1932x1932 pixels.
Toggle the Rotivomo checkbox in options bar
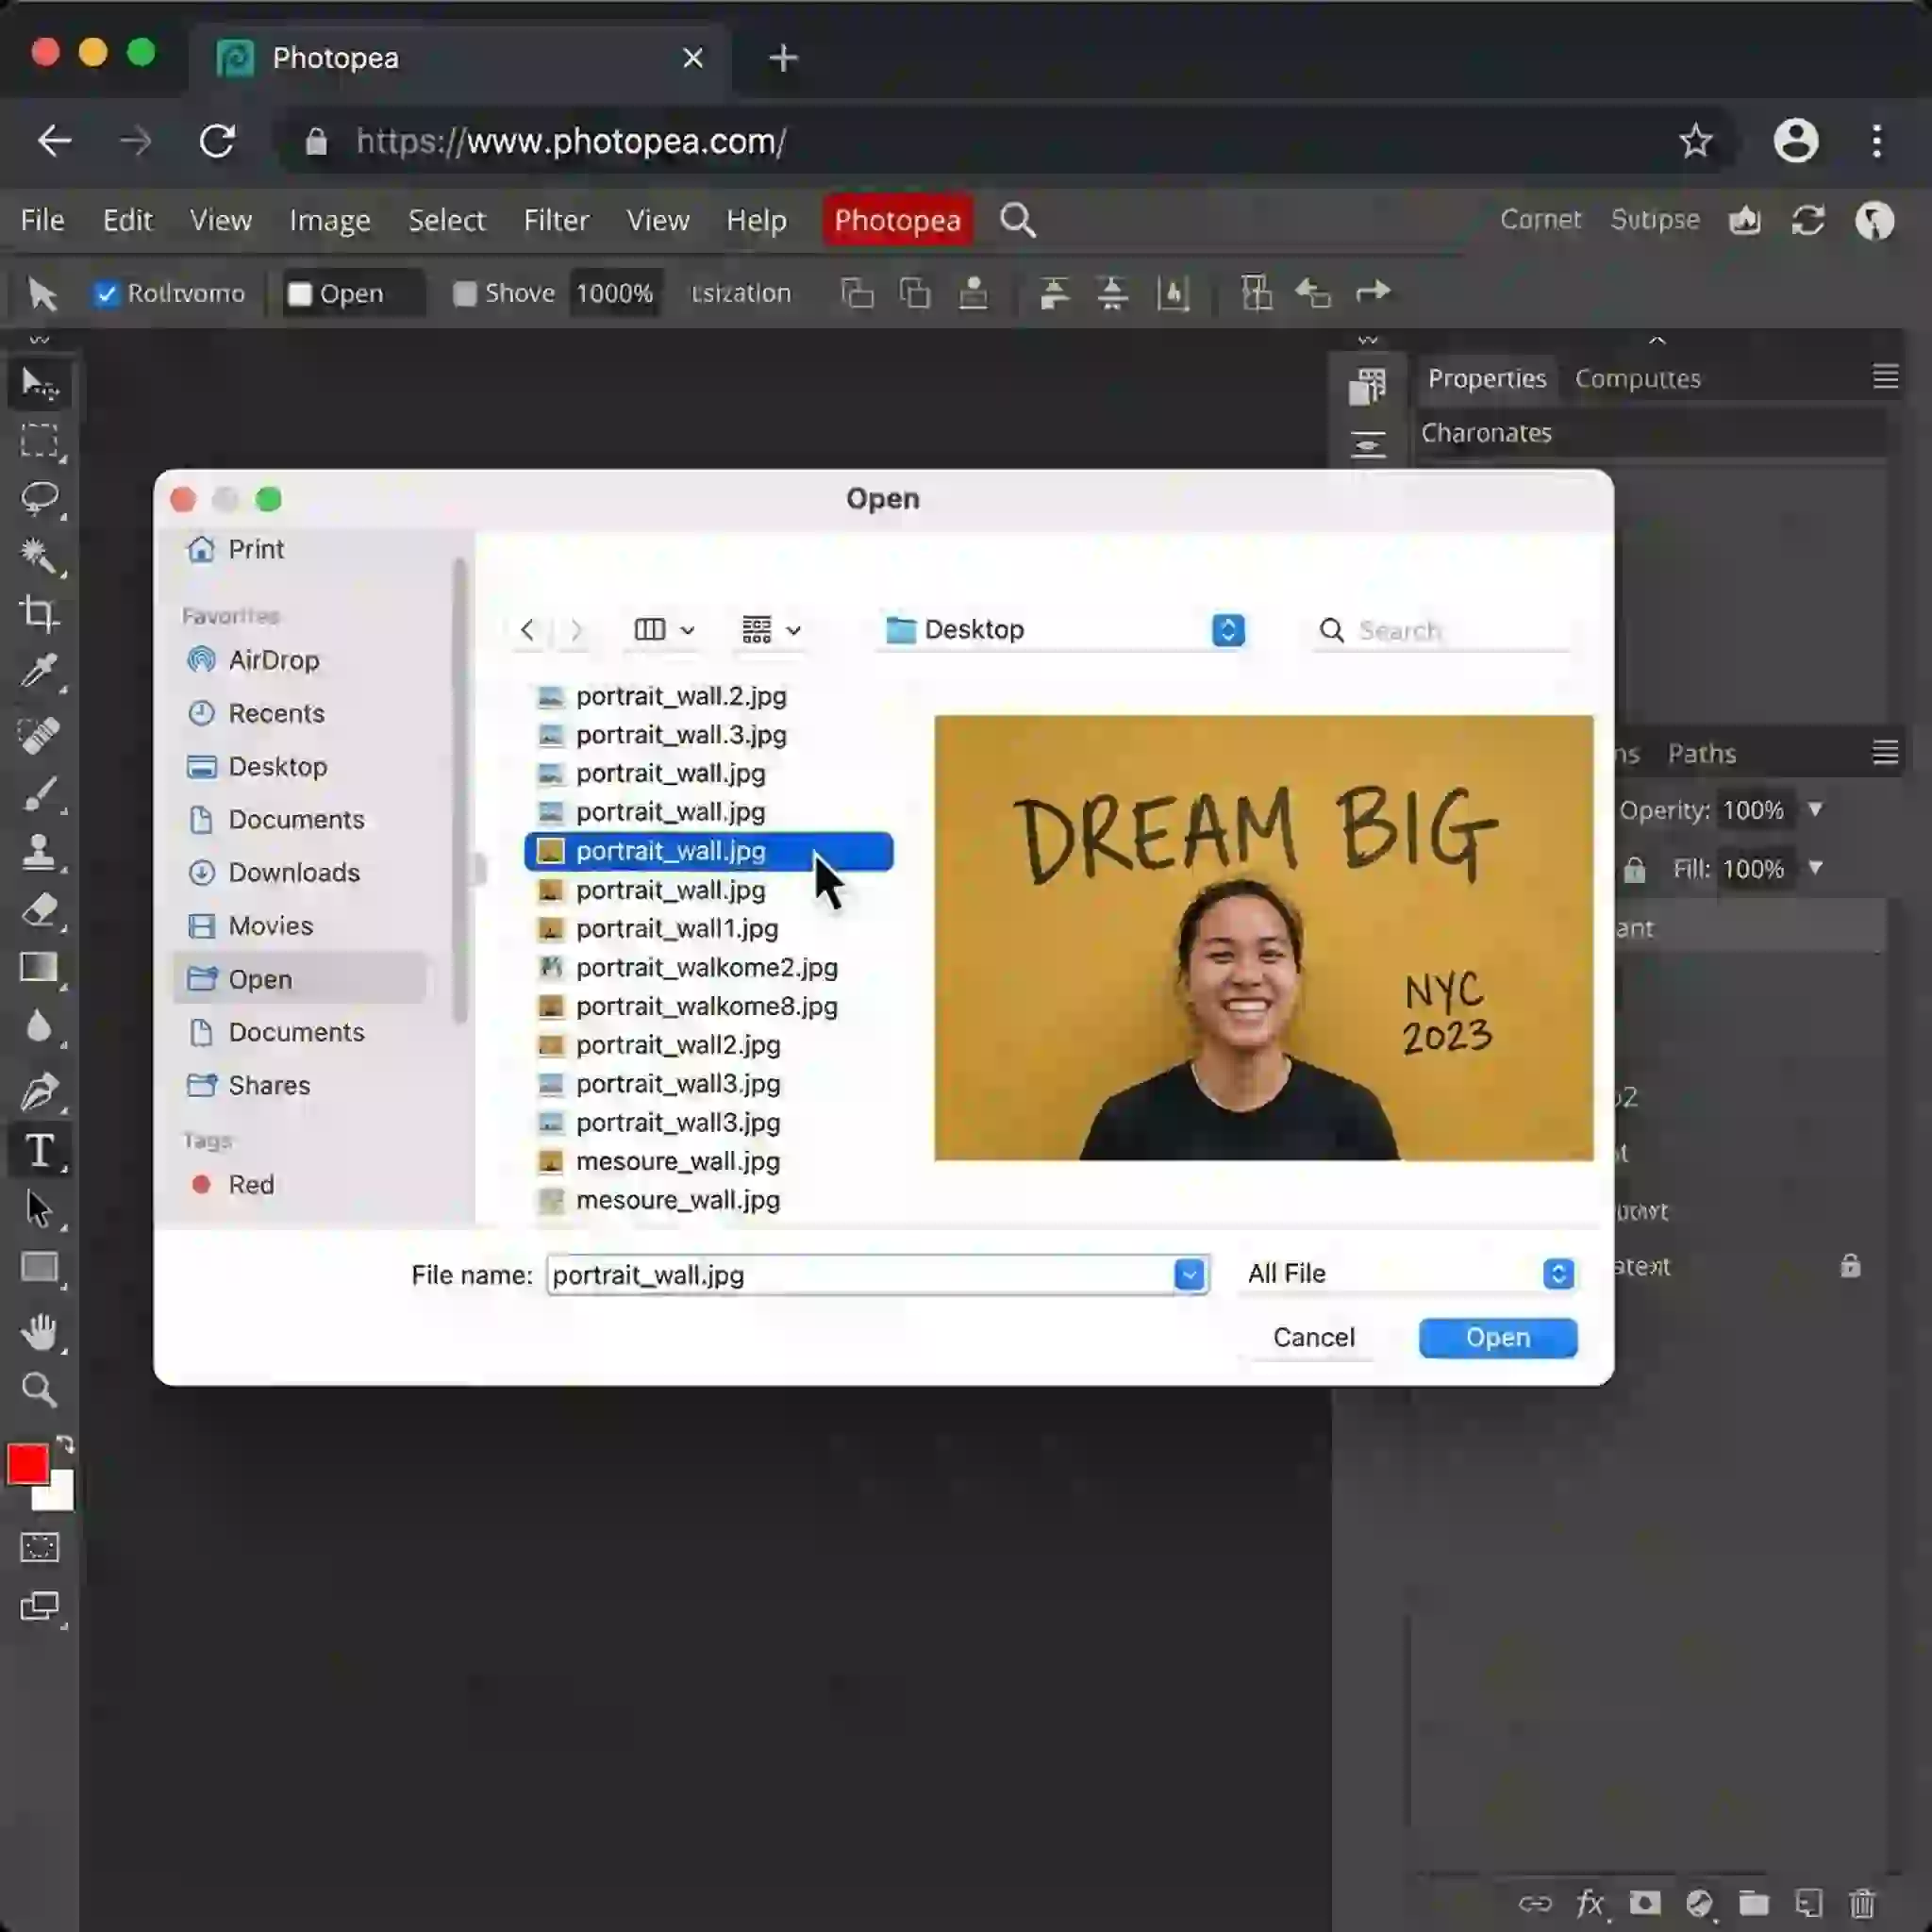click(108, 293)
